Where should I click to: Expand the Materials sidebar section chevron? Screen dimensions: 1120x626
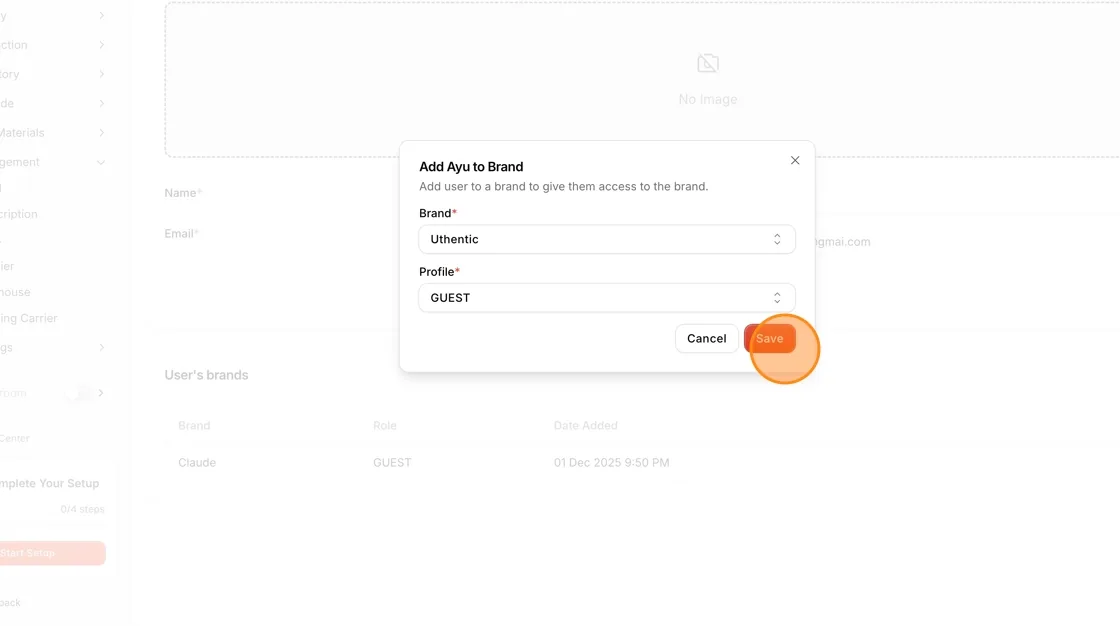click(101, 133)
